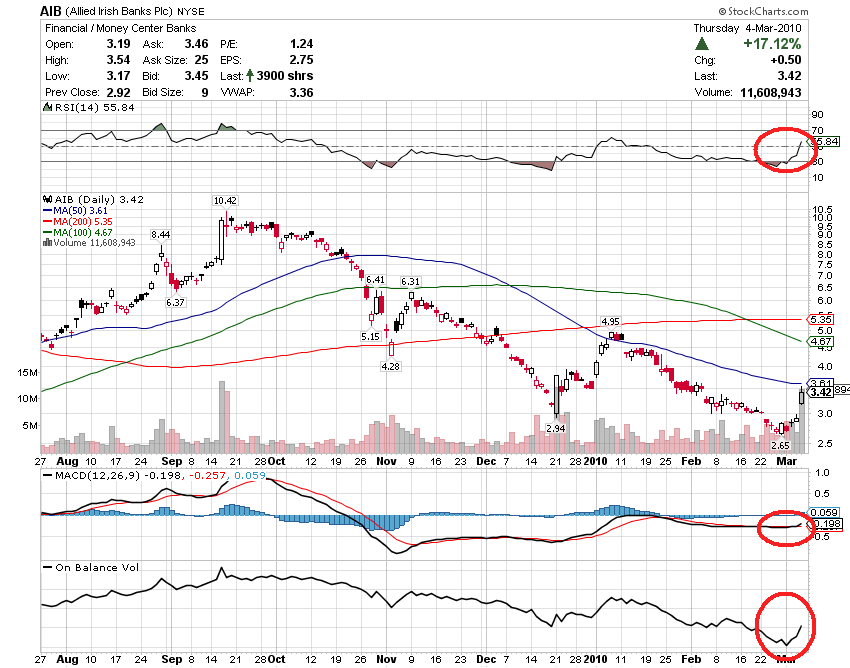Image resolution: width=850 pixels, height=668 pixels.
Task: Click the blue line marker for MA(50)
Action: coord(47,211)
